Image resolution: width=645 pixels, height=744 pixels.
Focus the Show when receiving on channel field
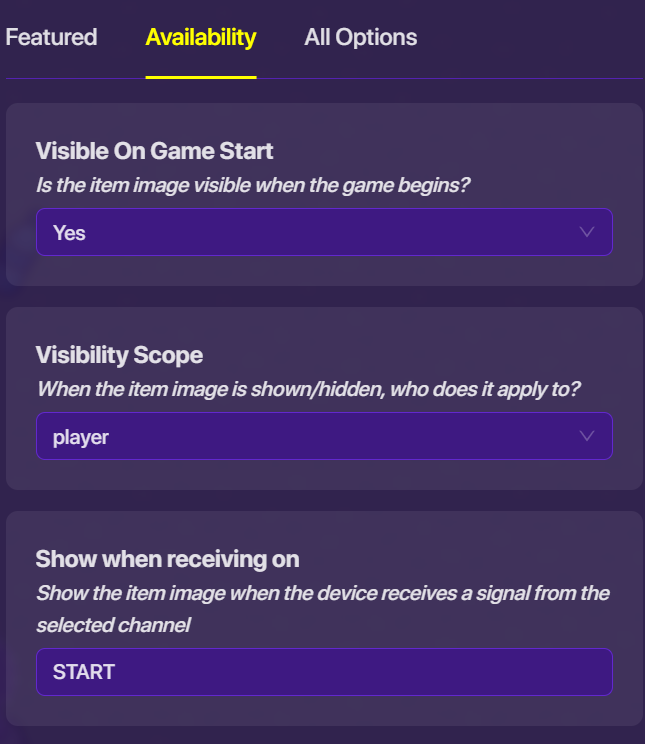[323, 672]
